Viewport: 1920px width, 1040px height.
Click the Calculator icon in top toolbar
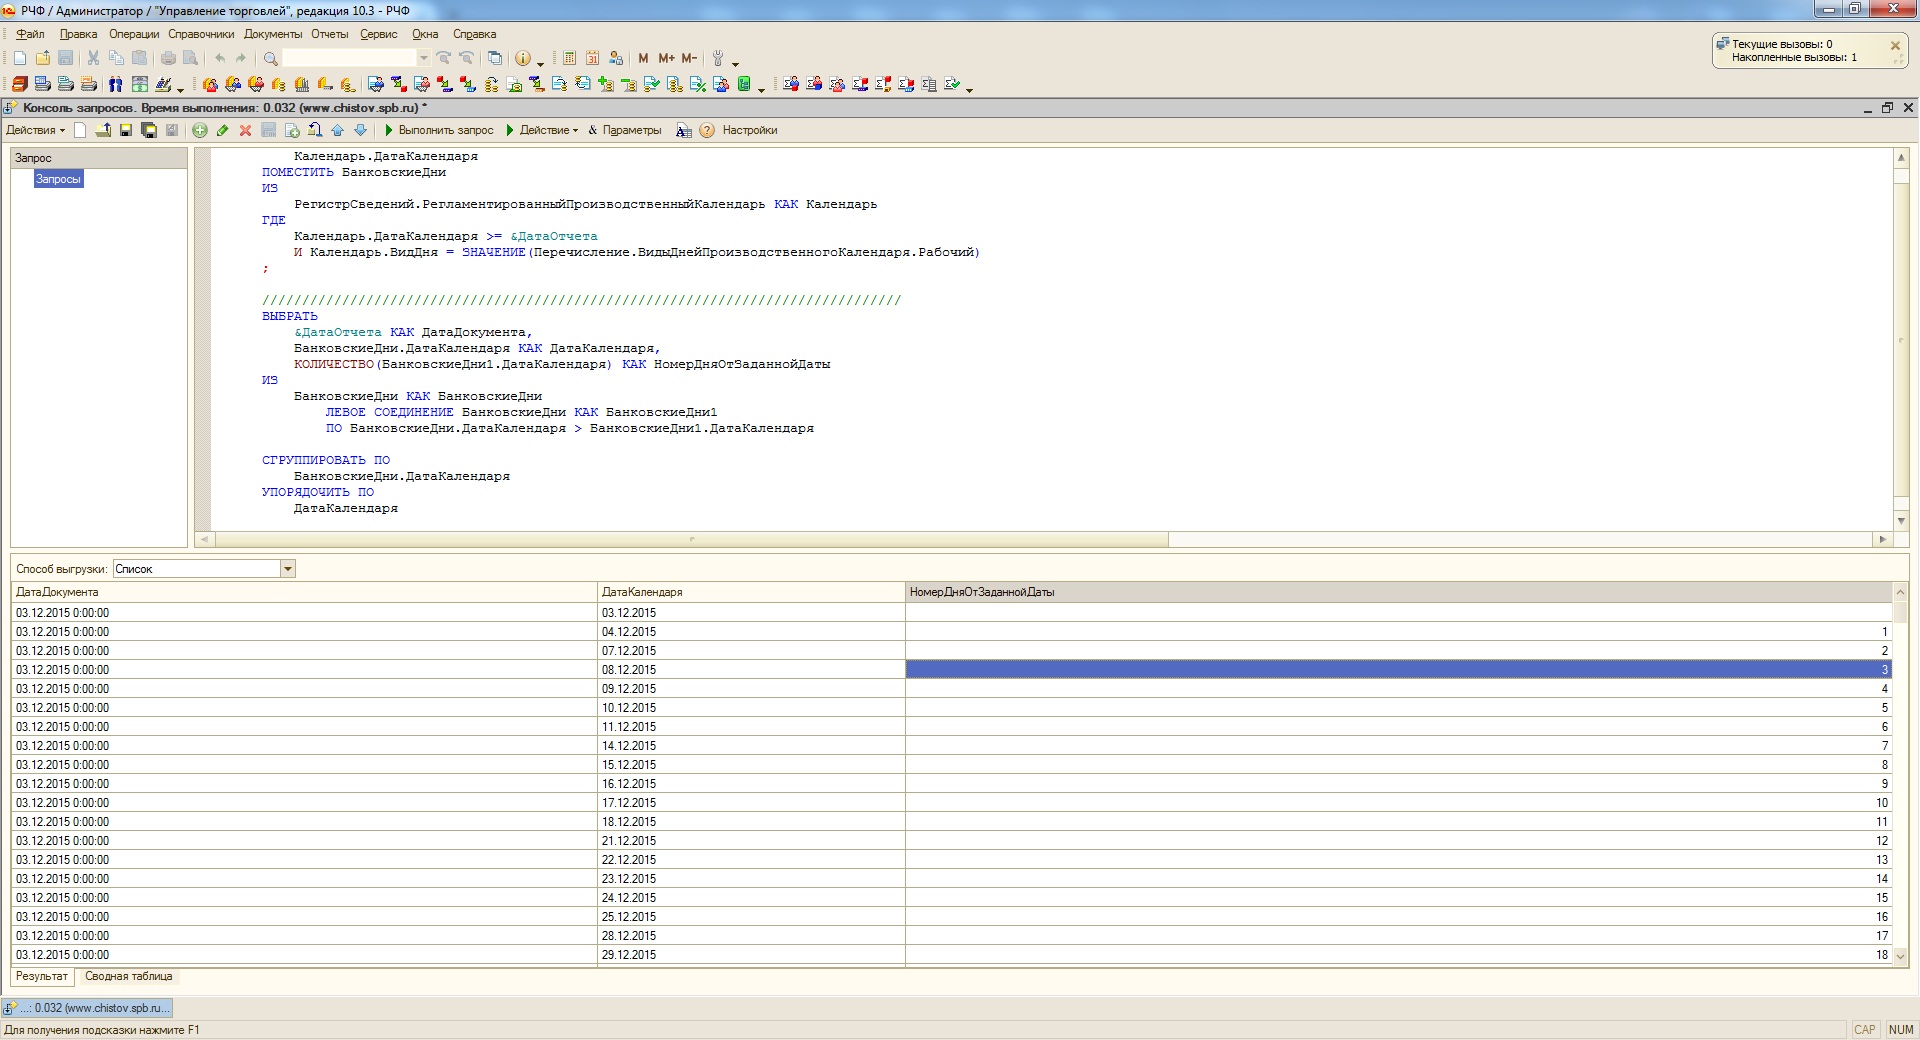(570, 58)
